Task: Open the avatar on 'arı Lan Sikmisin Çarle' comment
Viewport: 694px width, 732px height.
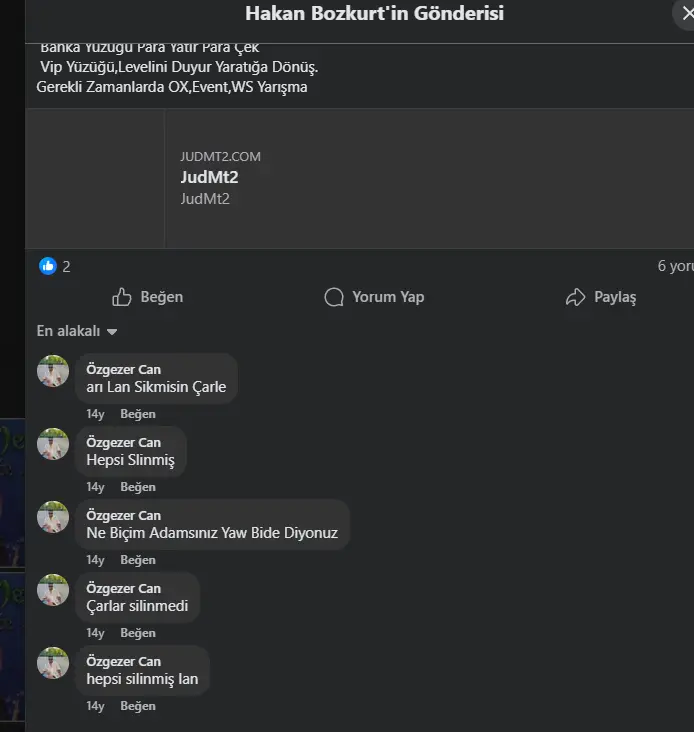Action: pos(53,371)
